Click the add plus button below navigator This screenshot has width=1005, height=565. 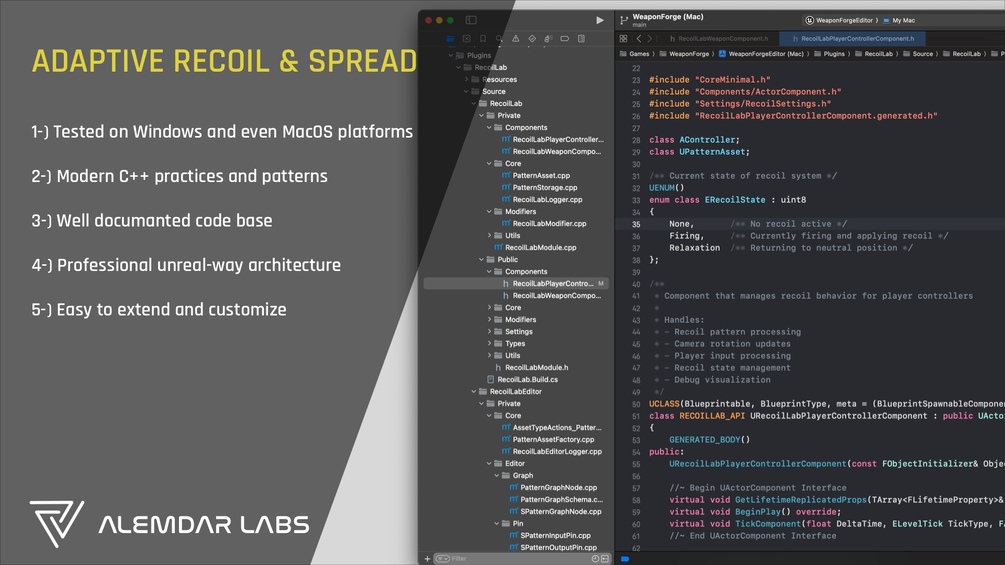(428, 559)
